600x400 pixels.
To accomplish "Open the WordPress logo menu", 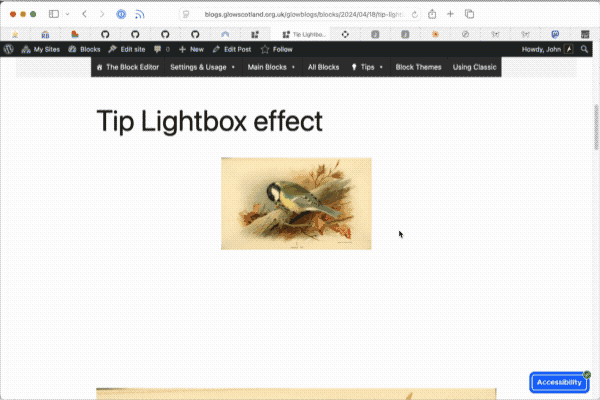I will coord(9,49).
